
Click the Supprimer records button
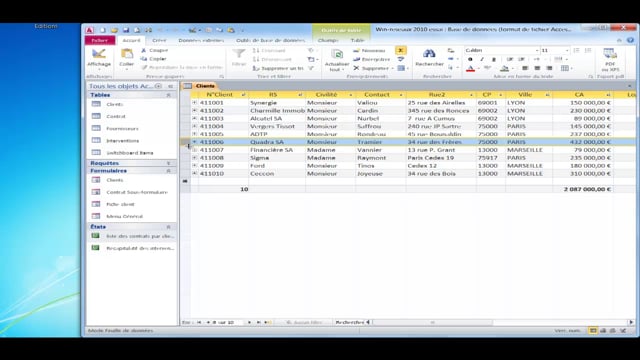pos(373,68)
